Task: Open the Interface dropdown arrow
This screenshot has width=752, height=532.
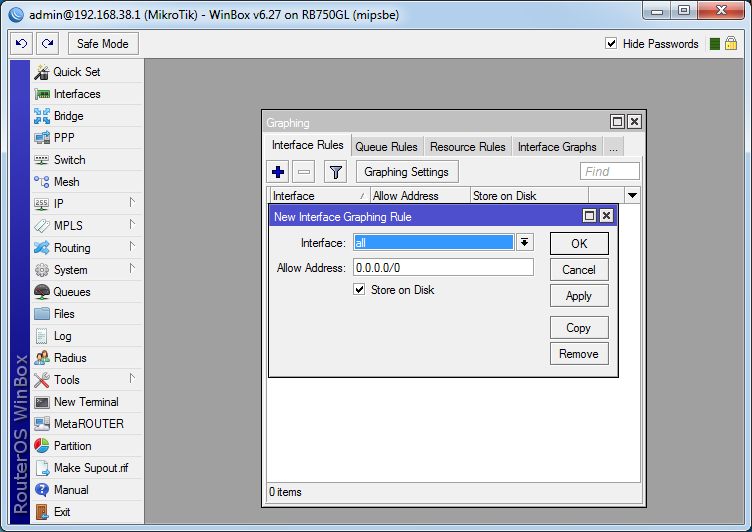Action: 525,242
